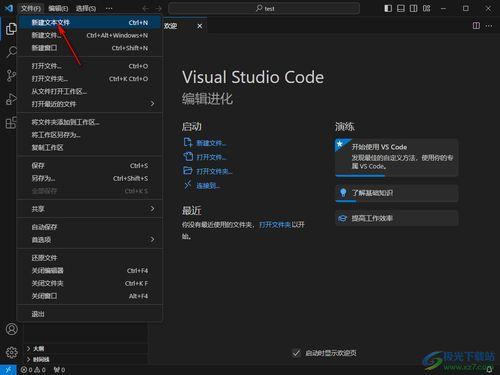
Task: Open 开始使用 VS Code walkthrough card
Action: tap(397, 158)
